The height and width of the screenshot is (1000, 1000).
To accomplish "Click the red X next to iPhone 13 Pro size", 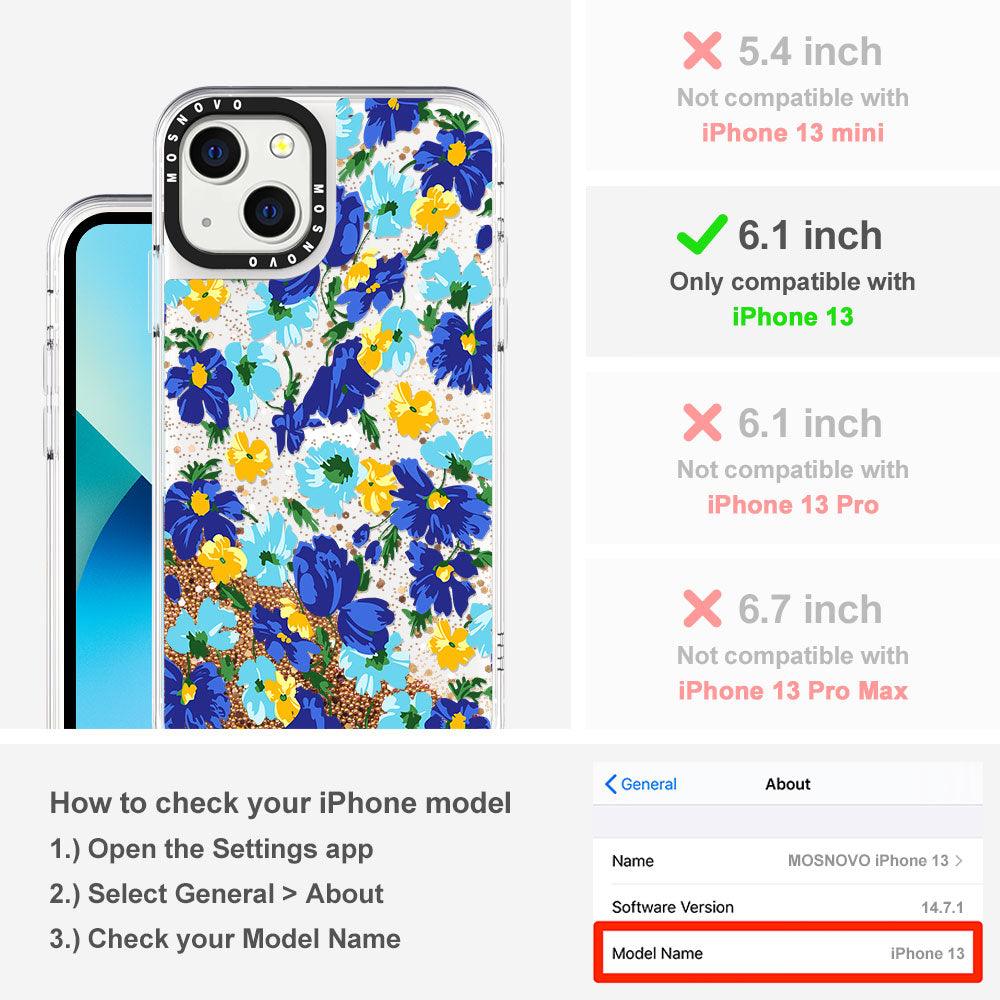I will click(x=702, y=422).
